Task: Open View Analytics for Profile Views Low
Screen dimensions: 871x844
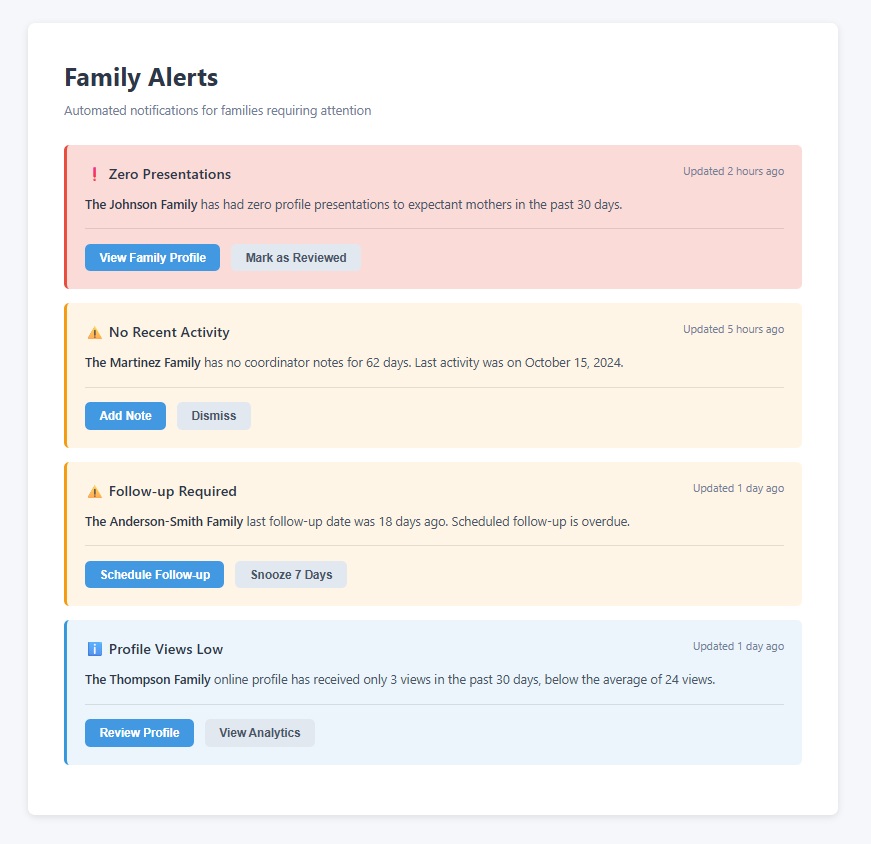Action: tap(259, 732)
